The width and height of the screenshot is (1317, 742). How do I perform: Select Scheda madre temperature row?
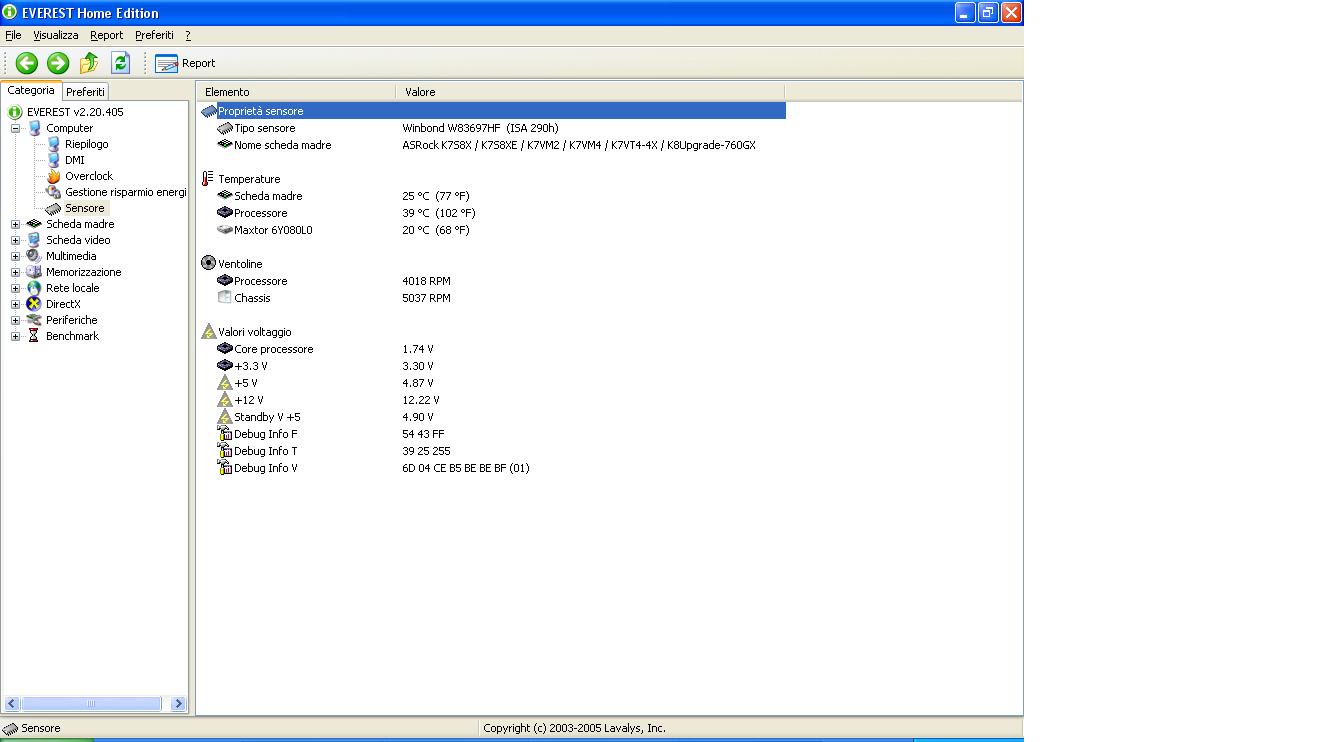(x=493, y=196)
